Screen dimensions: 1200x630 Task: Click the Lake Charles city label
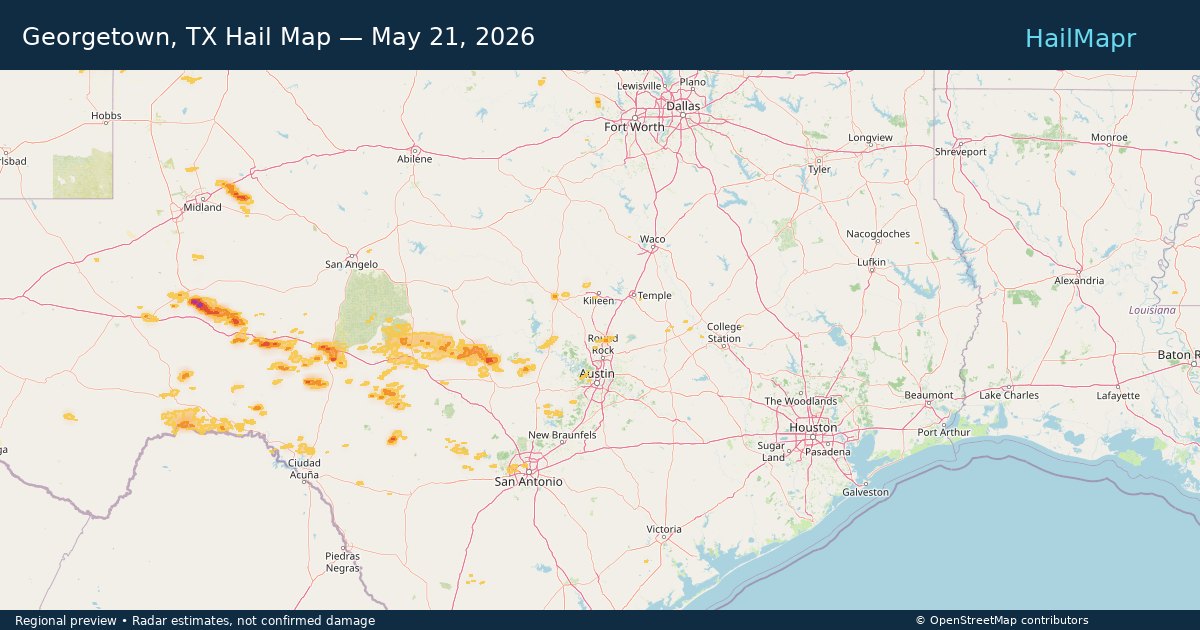pos(1008,395)
